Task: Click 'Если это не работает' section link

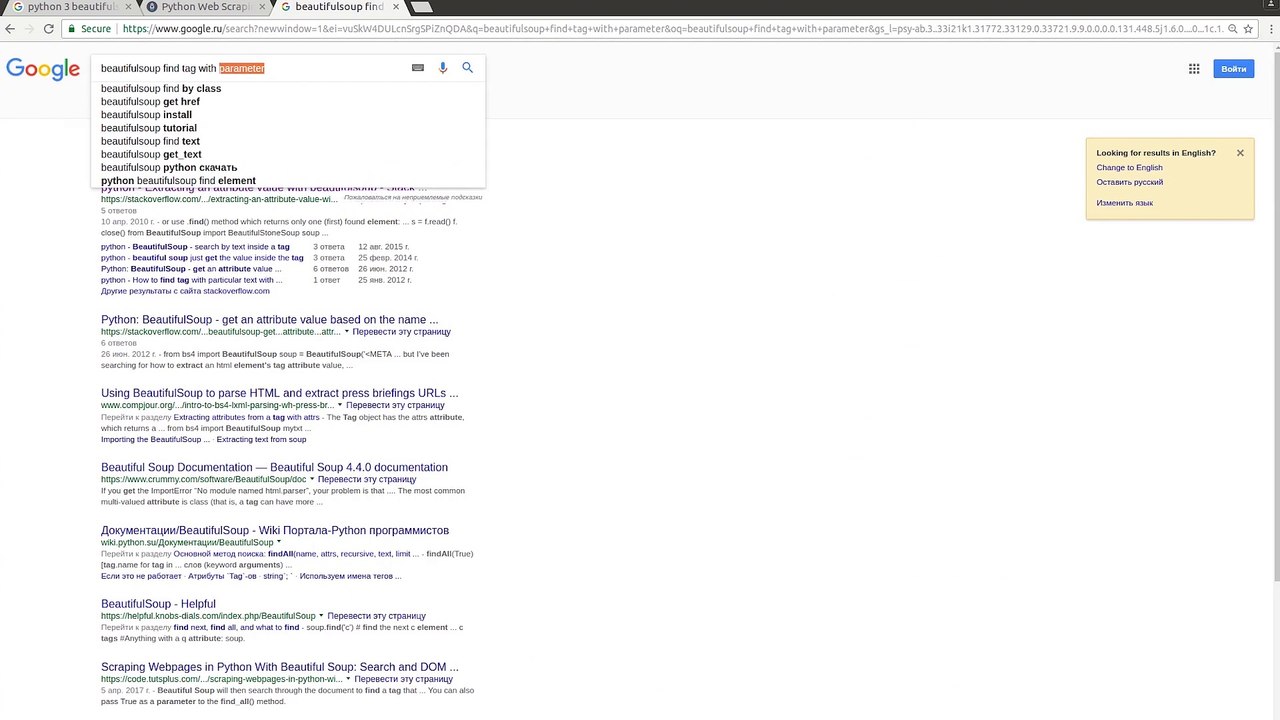Action: (x=141, y=576)
